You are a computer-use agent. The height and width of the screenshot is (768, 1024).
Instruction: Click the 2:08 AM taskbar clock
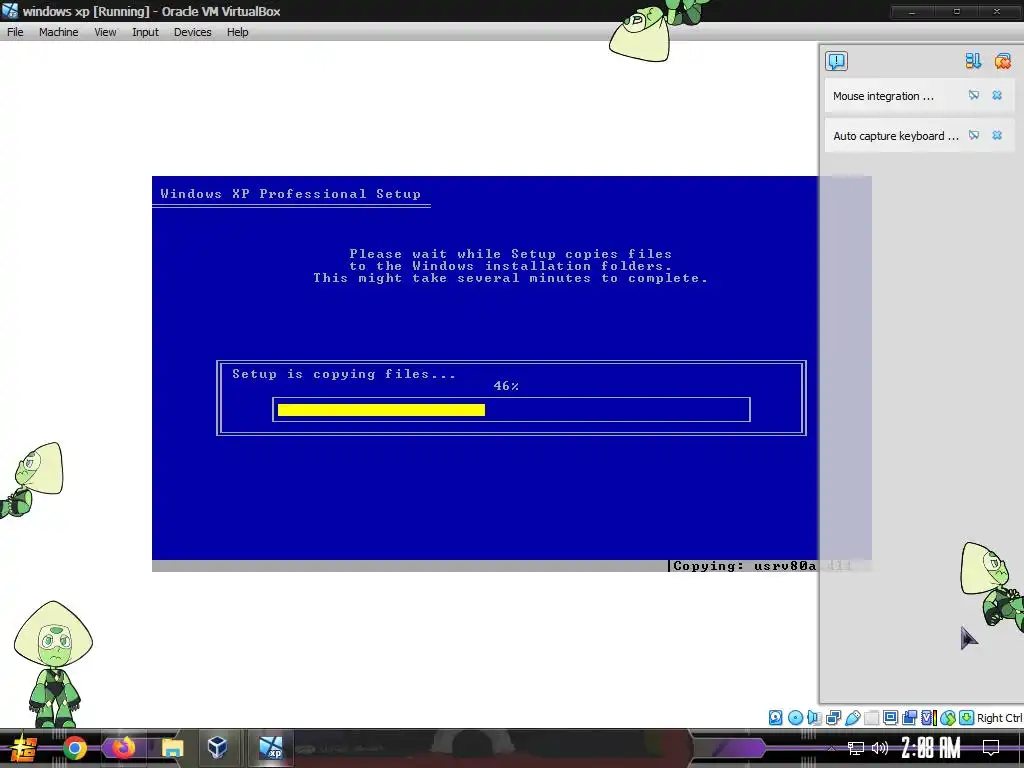(x=931, y=748)
